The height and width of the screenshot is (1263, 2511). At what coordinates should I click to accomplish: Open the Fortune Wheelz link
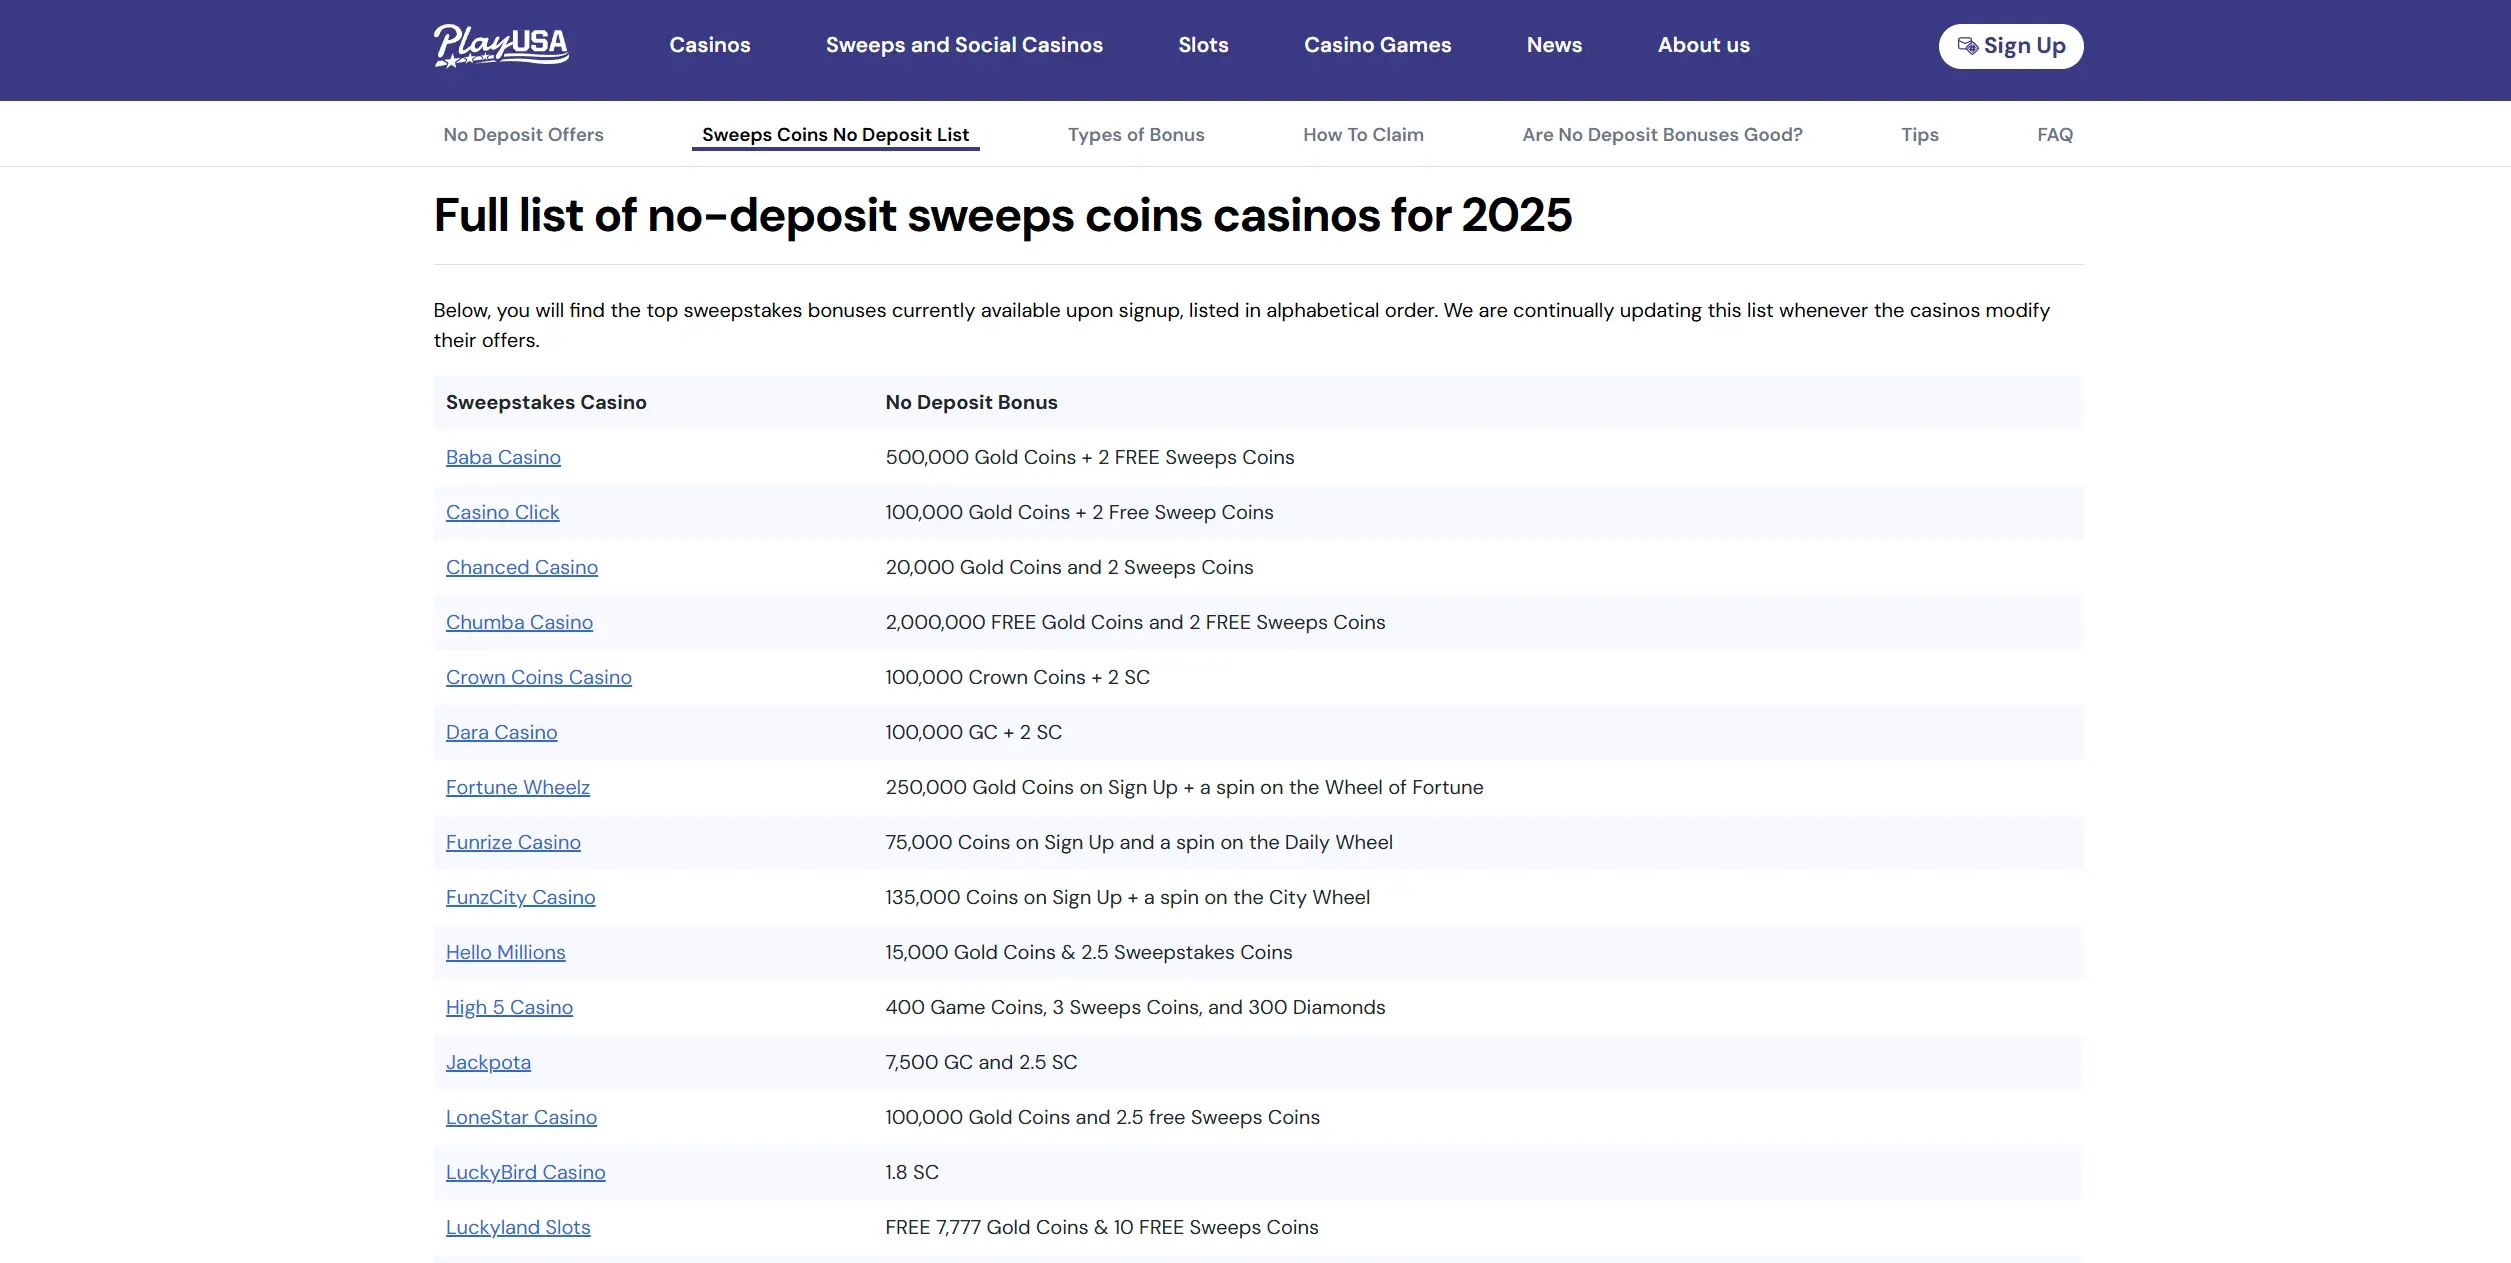517,787
